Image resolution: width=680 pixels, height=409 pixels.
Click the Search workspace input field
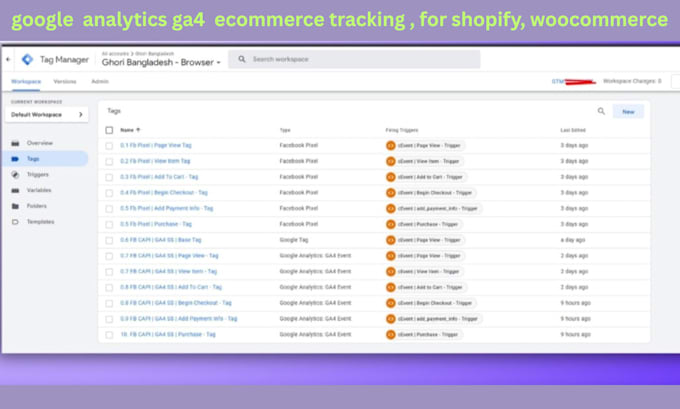click(354, 59)
